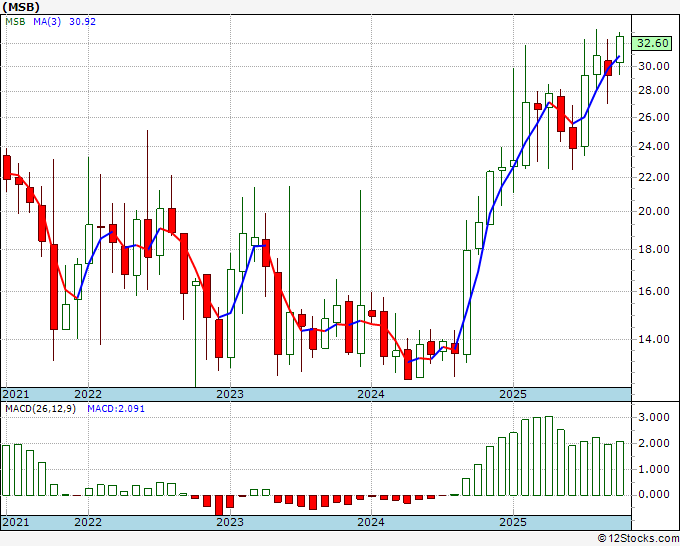This screenshot has width=680, height=546.
Task: Click the 1.000 MACD axis label
Action: point(653,469)
